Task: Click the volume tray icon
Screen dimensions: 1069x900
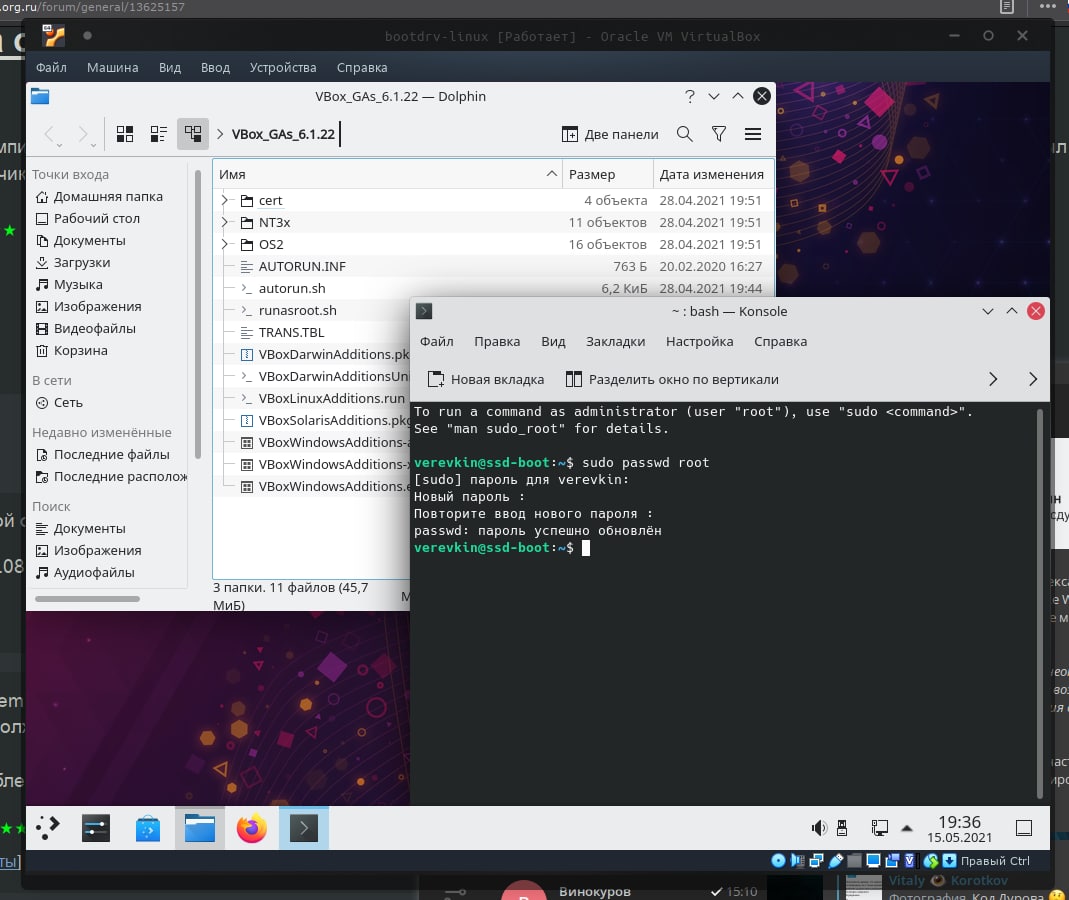Action: pos(818,828)
